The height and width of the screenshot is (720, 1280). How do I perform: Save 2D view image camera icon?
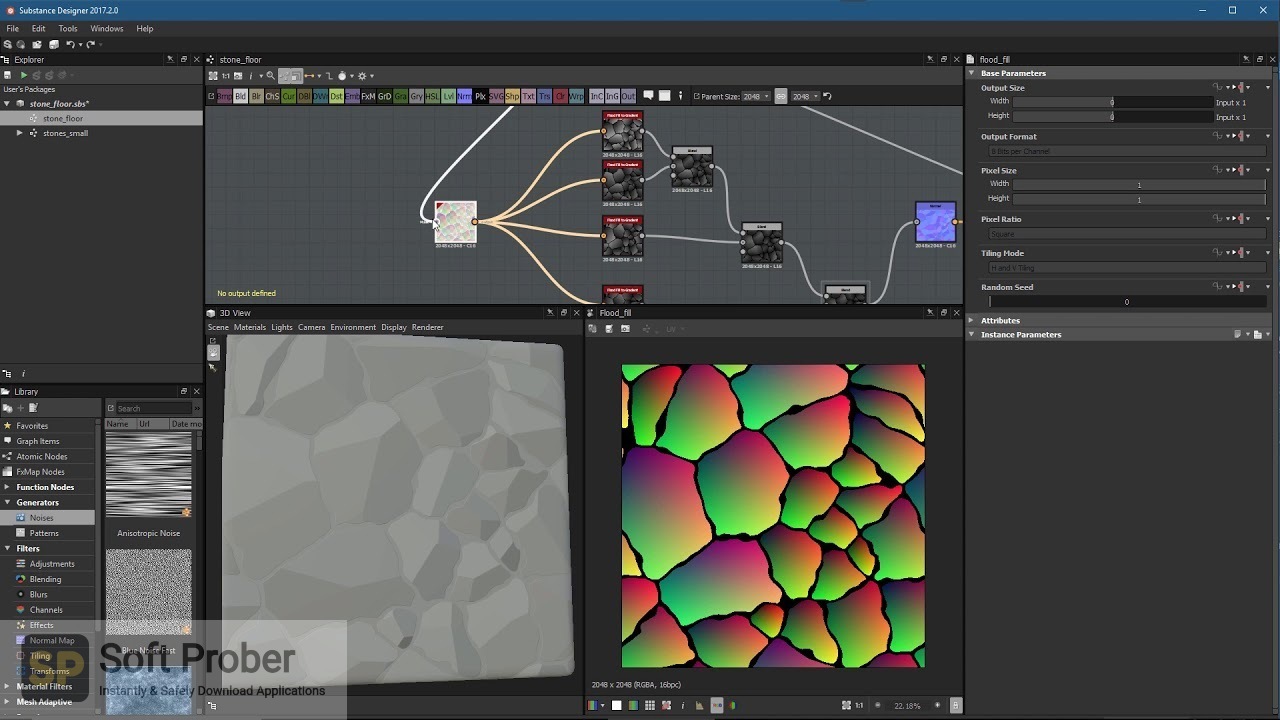625,329
